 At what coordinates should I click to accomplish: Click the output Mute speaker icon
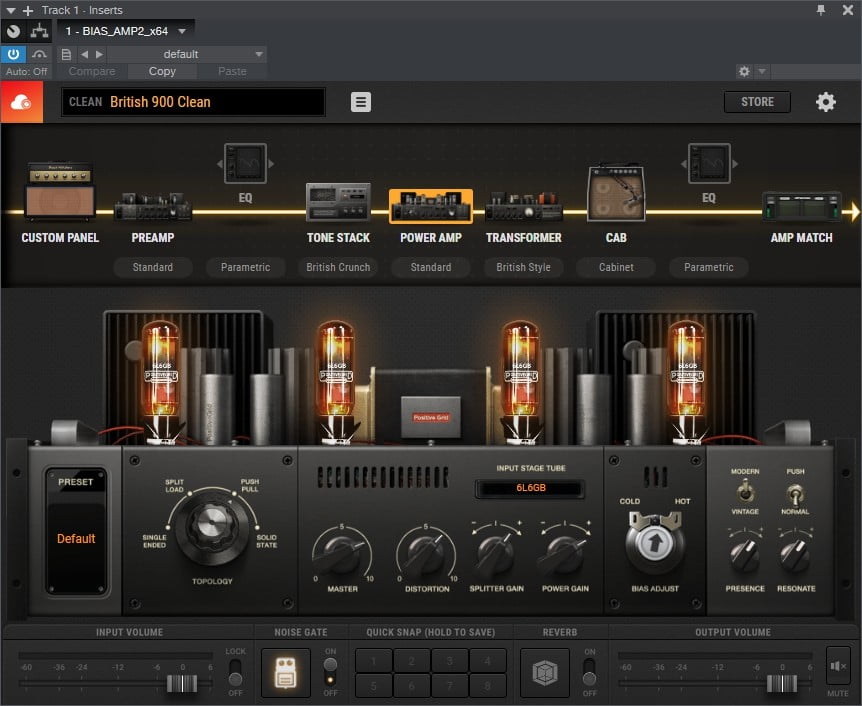click(x=838, y=666)
